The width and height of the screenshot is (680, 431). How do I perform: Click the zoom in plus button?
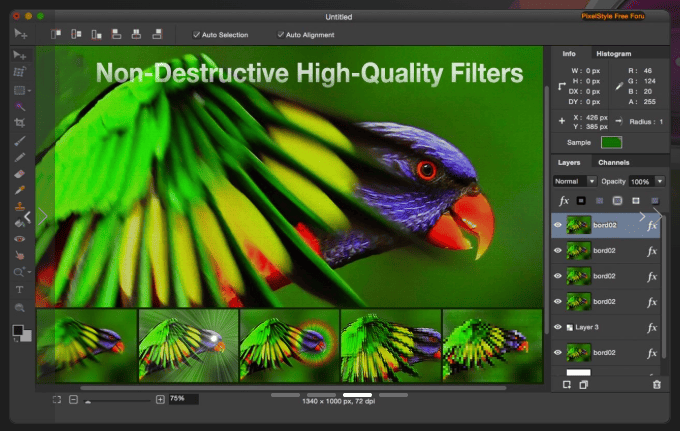(x=160, y=399)
